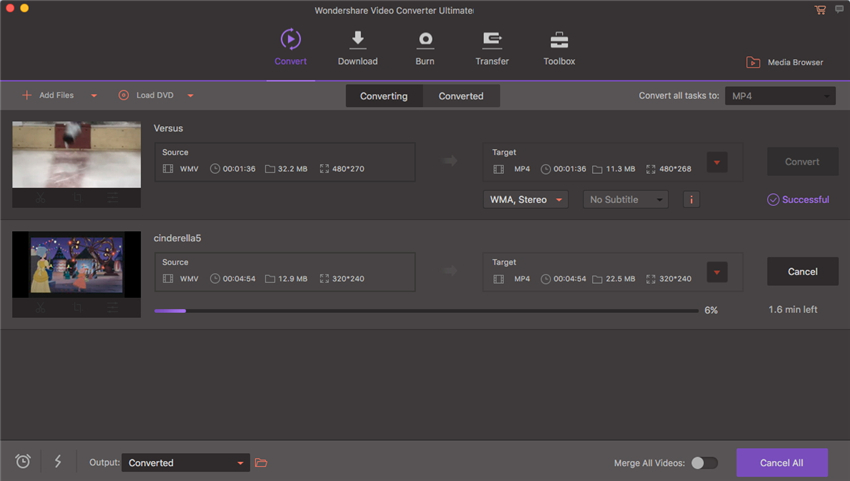Select the cinderella5 video thumbnail

pos(76,265)
